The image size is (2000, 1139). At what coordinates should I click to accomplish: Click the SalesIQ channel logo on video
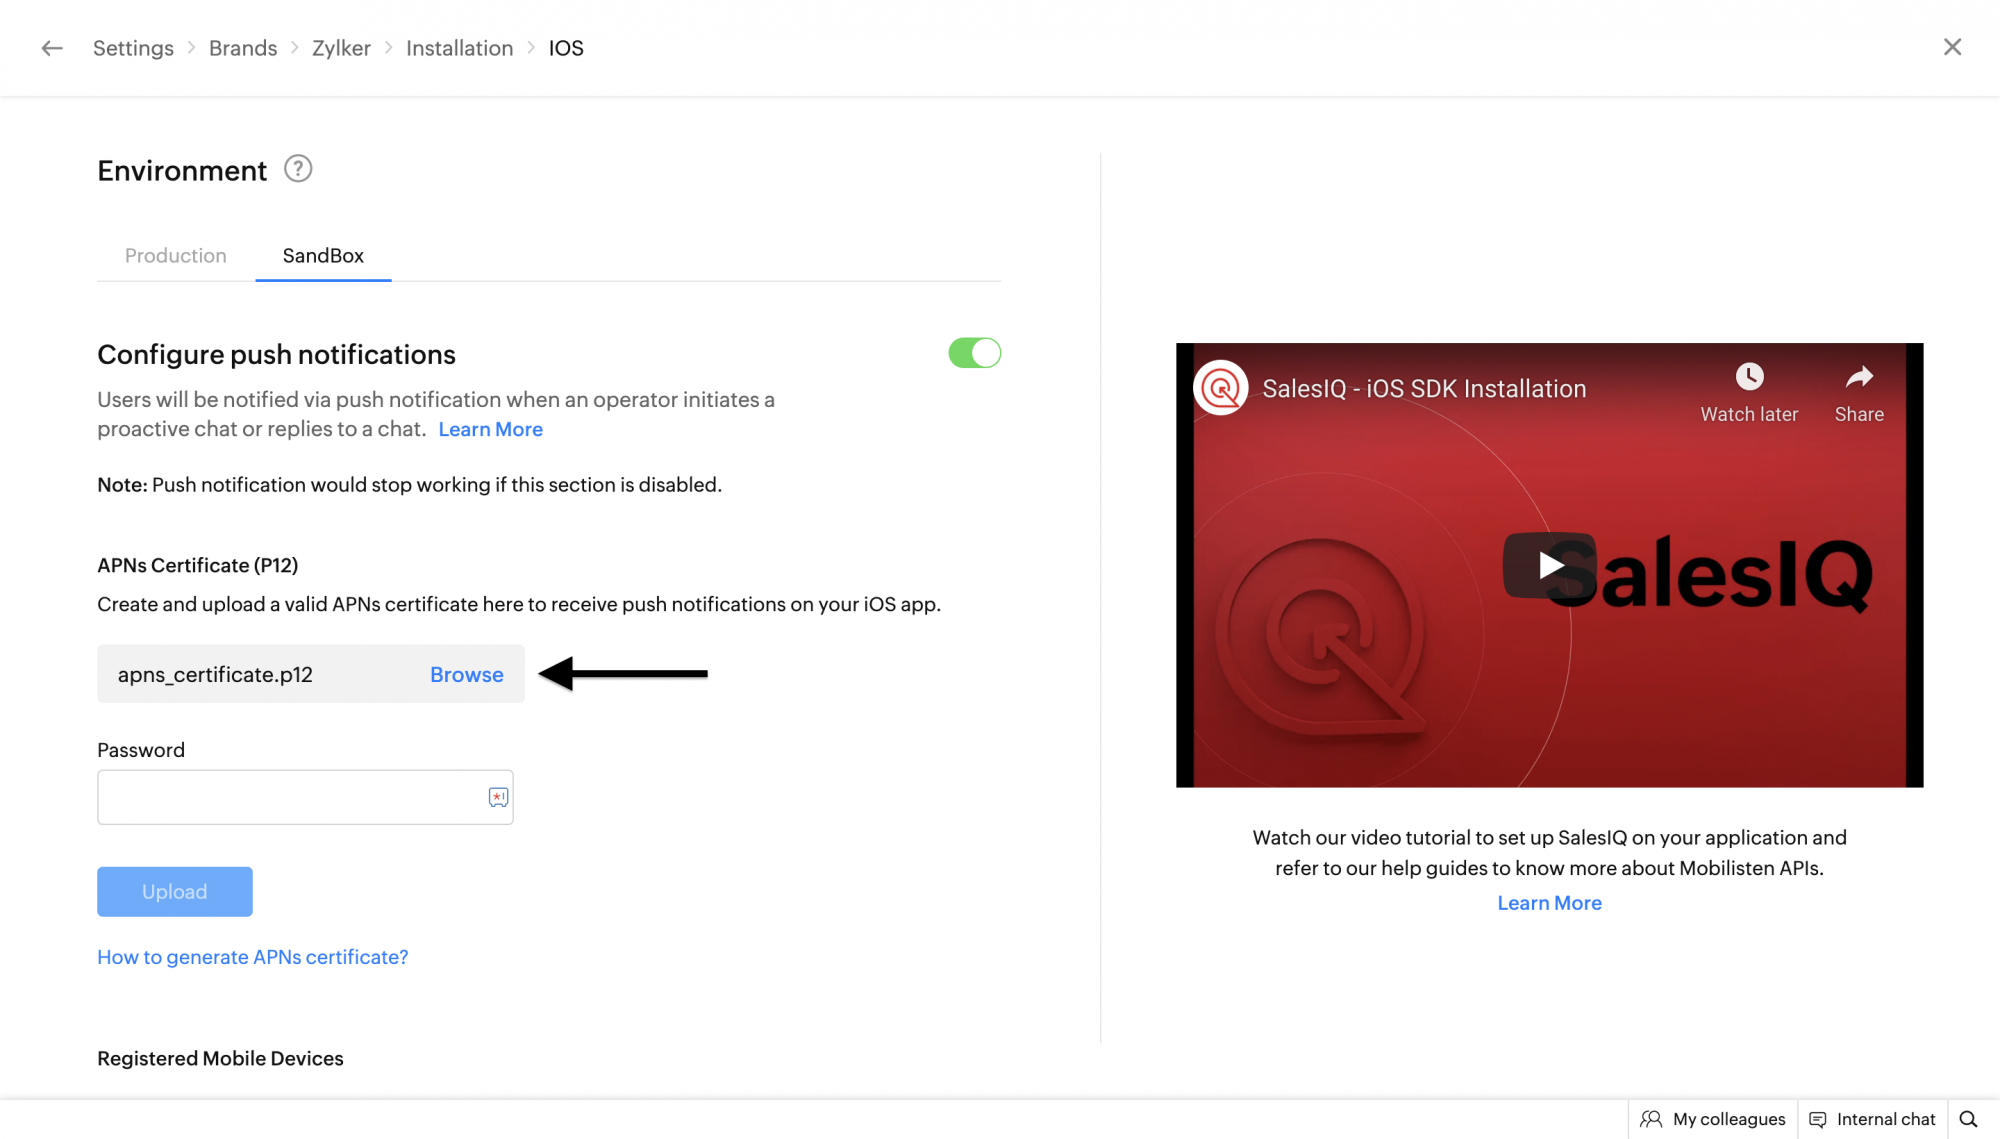[1220, 388]
